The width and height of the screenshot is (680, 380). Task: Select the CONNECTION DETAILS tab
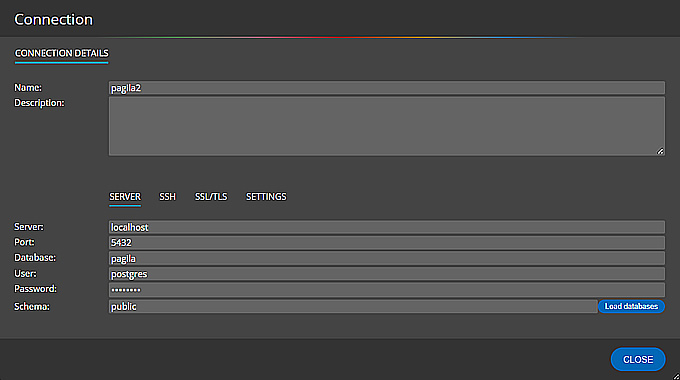[x=62, y=53]
